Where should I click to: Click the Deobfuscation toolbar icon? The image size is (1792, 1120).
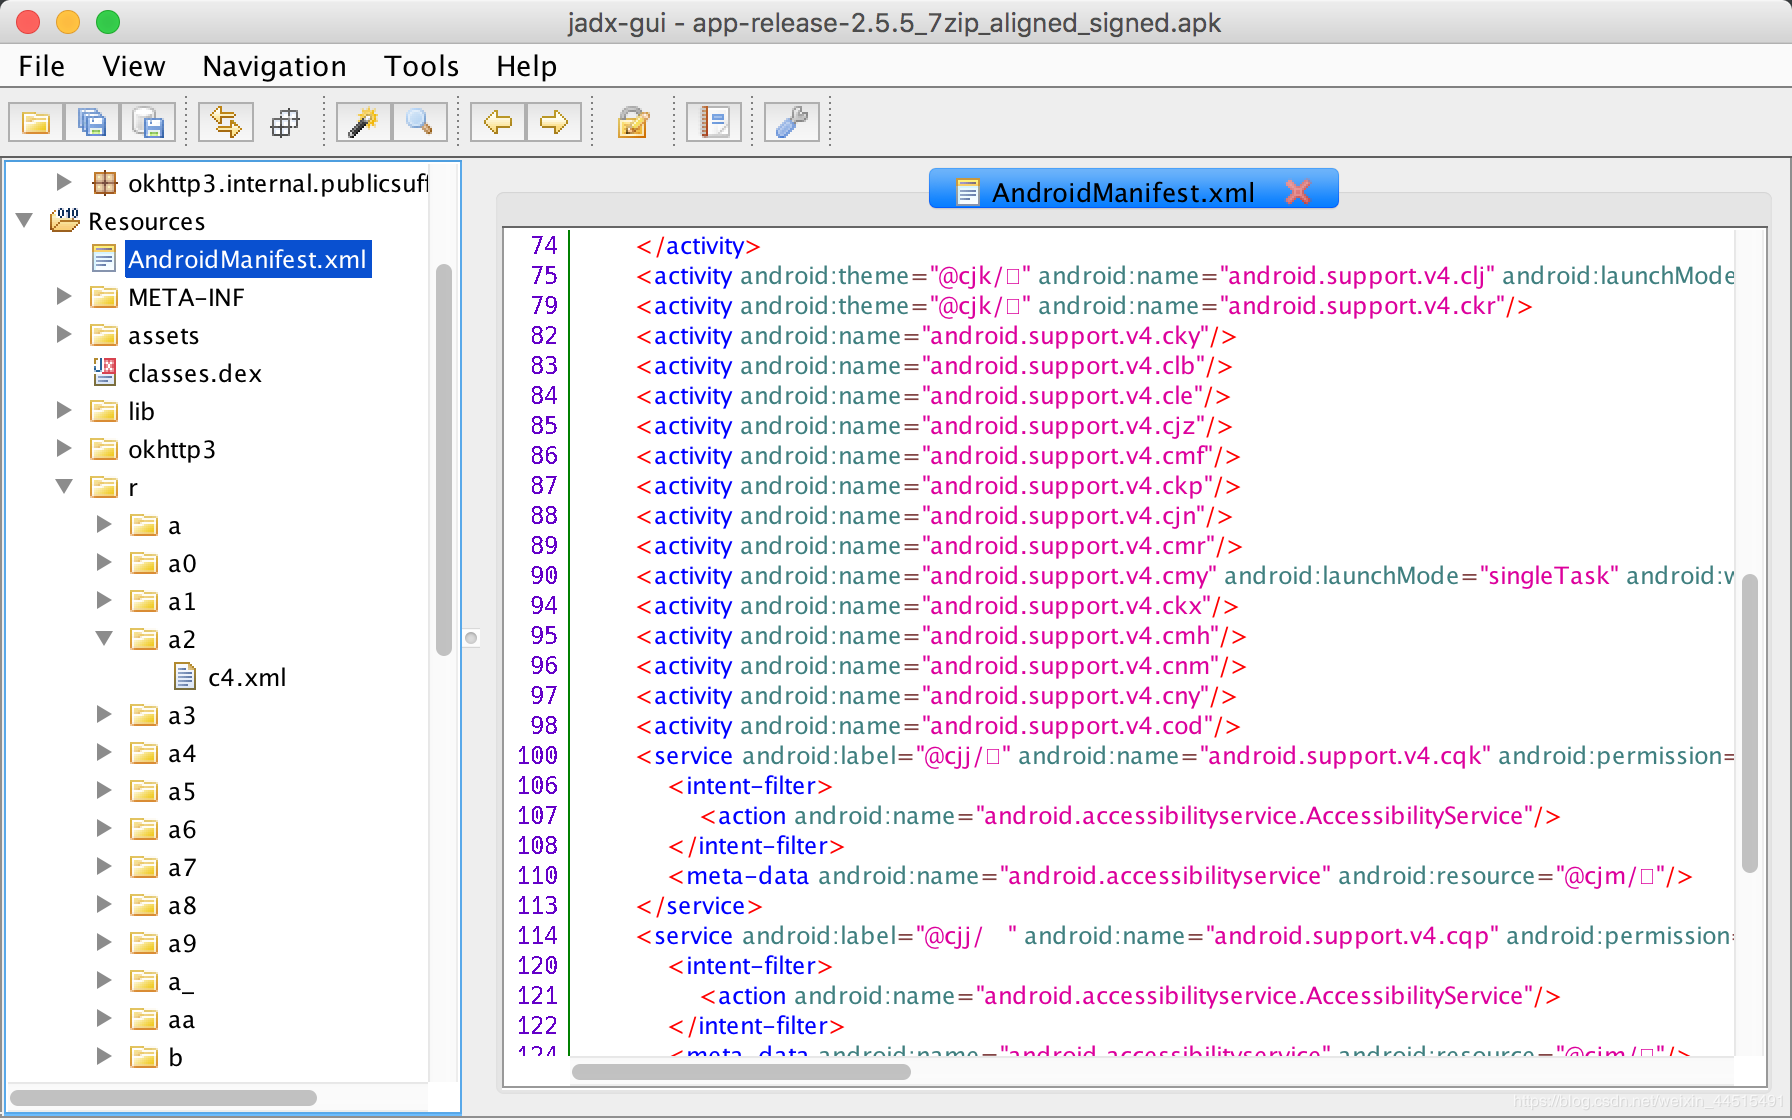tap(633, 123)
